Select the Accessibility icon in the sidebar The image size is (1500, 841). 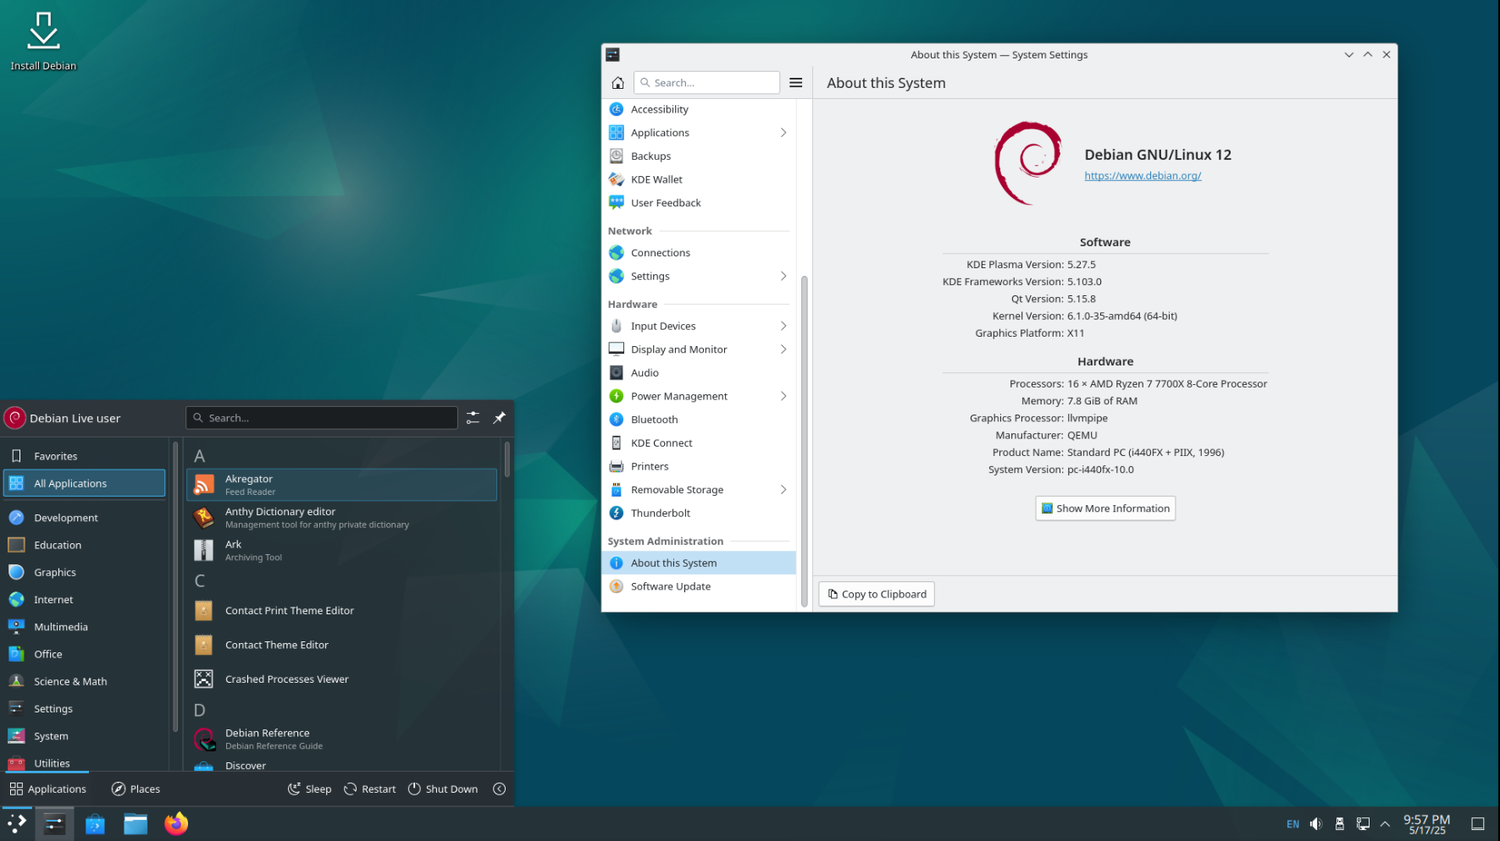point(616,109)
